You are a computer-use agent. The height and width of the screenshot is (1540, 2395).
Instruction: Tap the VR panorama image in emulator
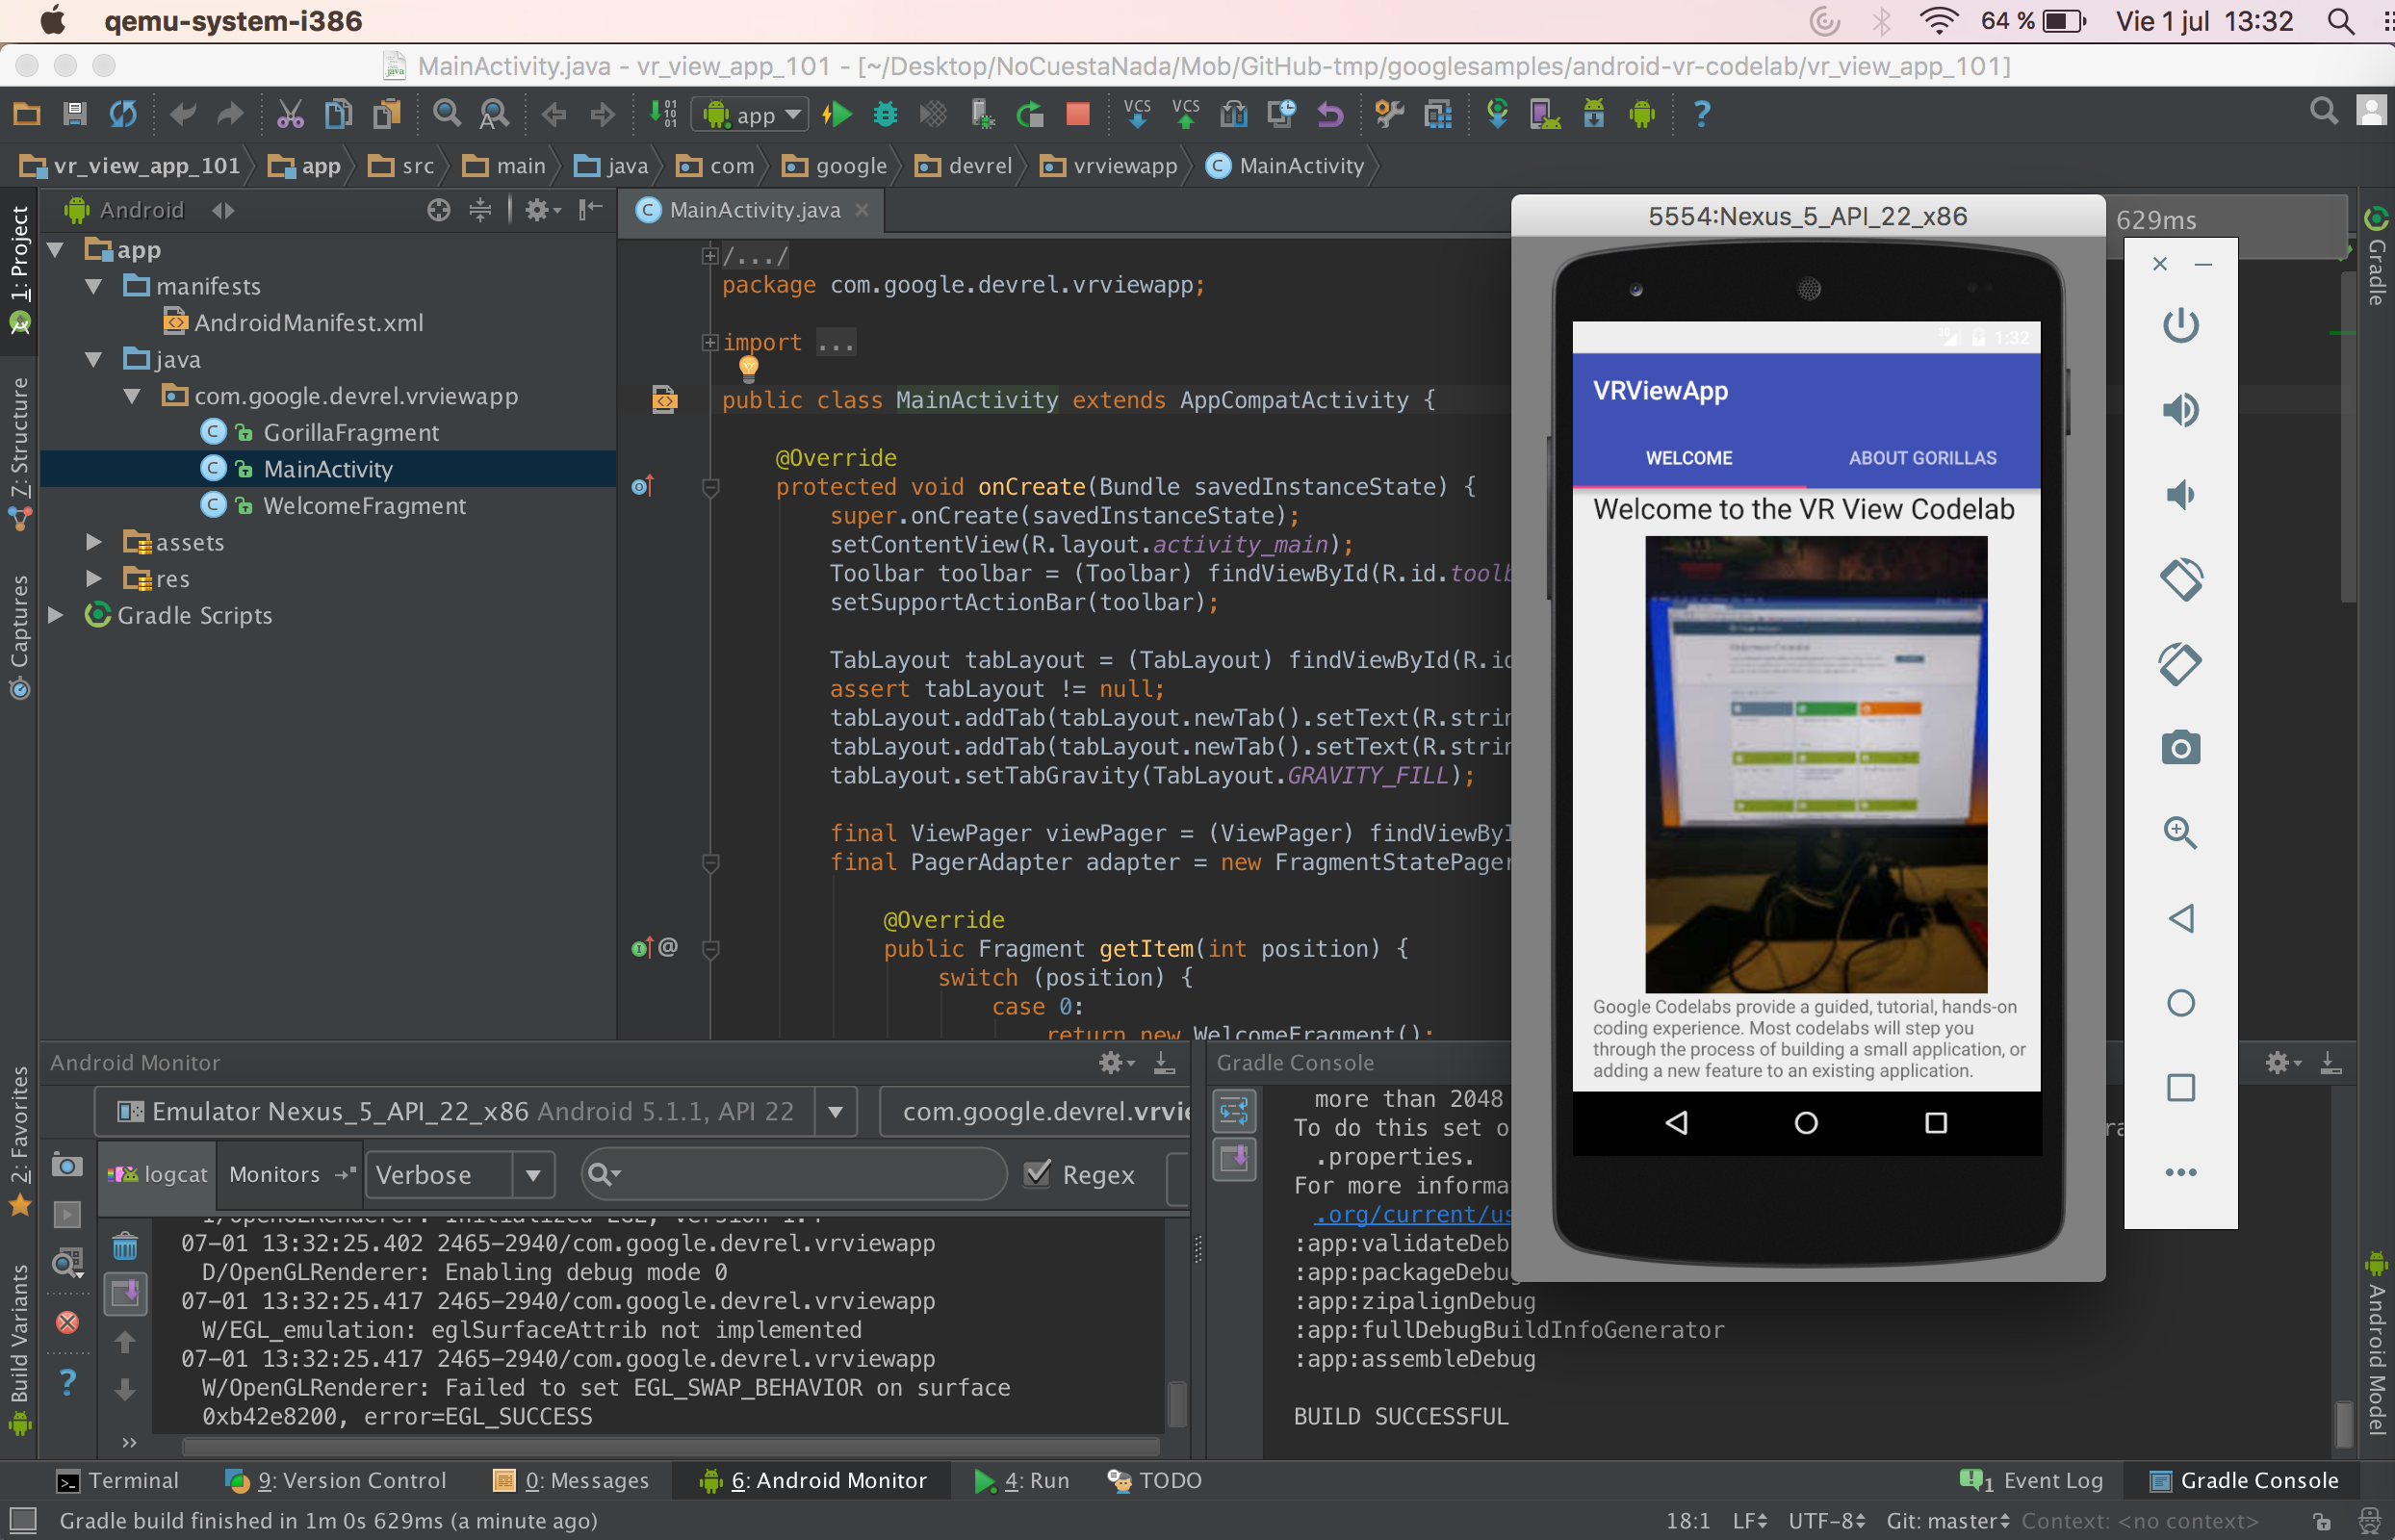pyautogui.click(x=1816, y=764)
